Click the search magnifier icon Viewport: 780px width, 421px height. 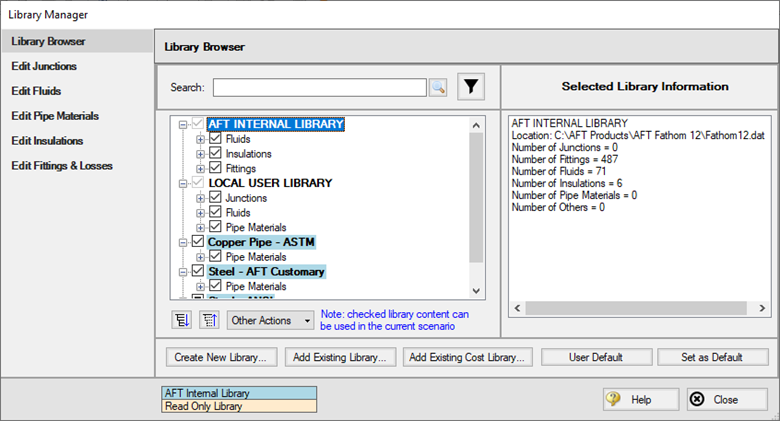click(438, 88)
